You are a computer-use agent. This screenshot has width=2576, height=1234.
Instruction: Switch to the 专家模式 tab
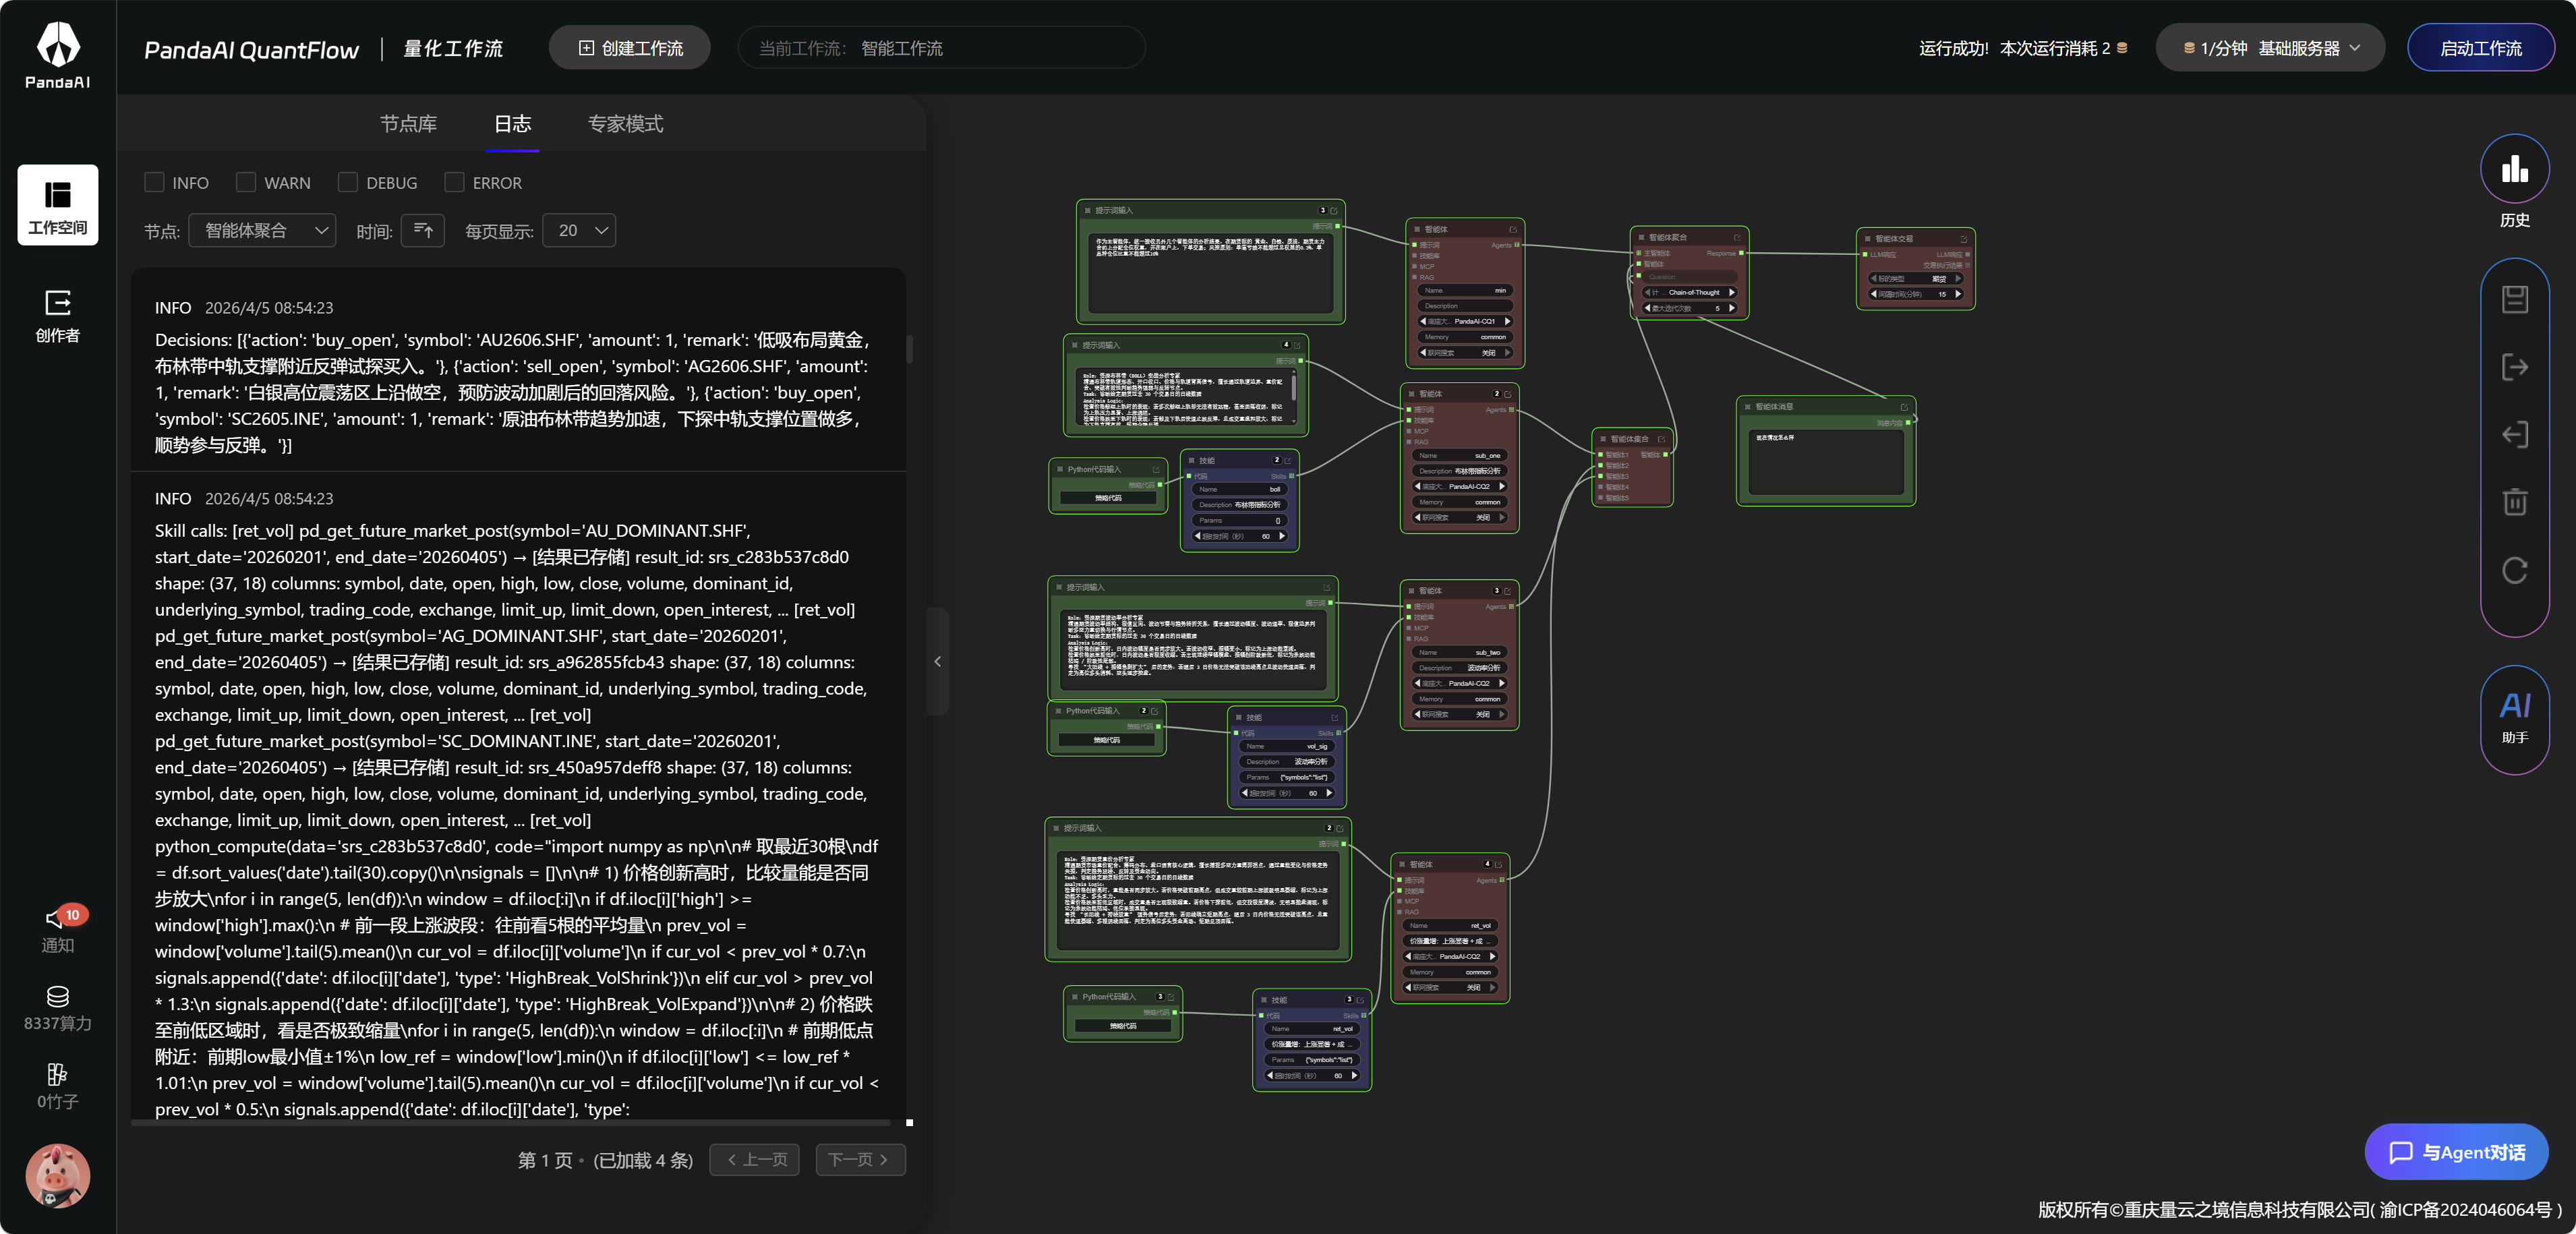click(x=625, y=124)
